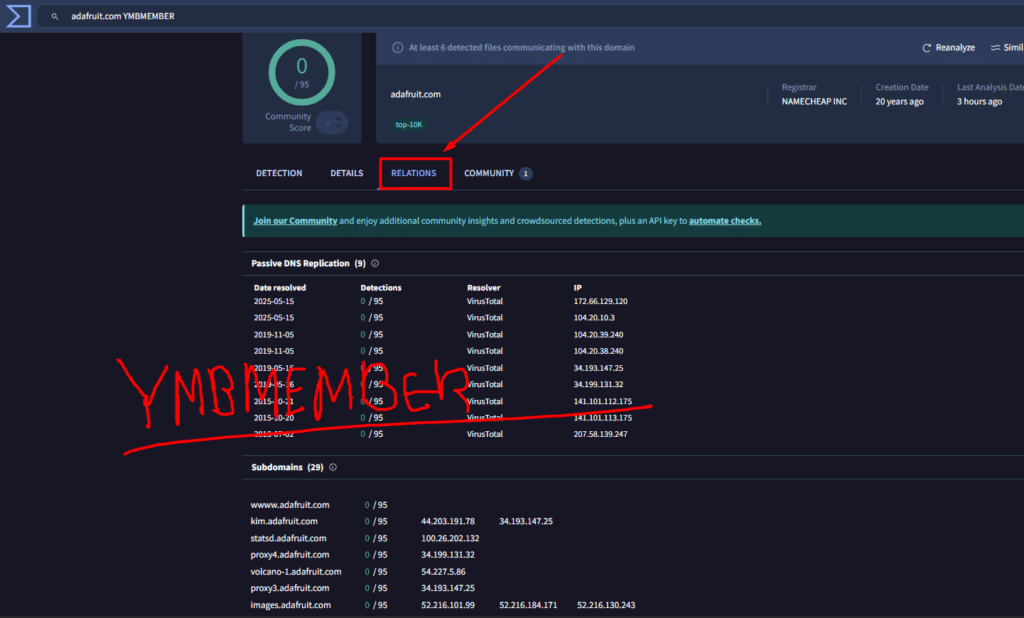Click IP 100.26.202.132 in statsd row

[450, 538]
